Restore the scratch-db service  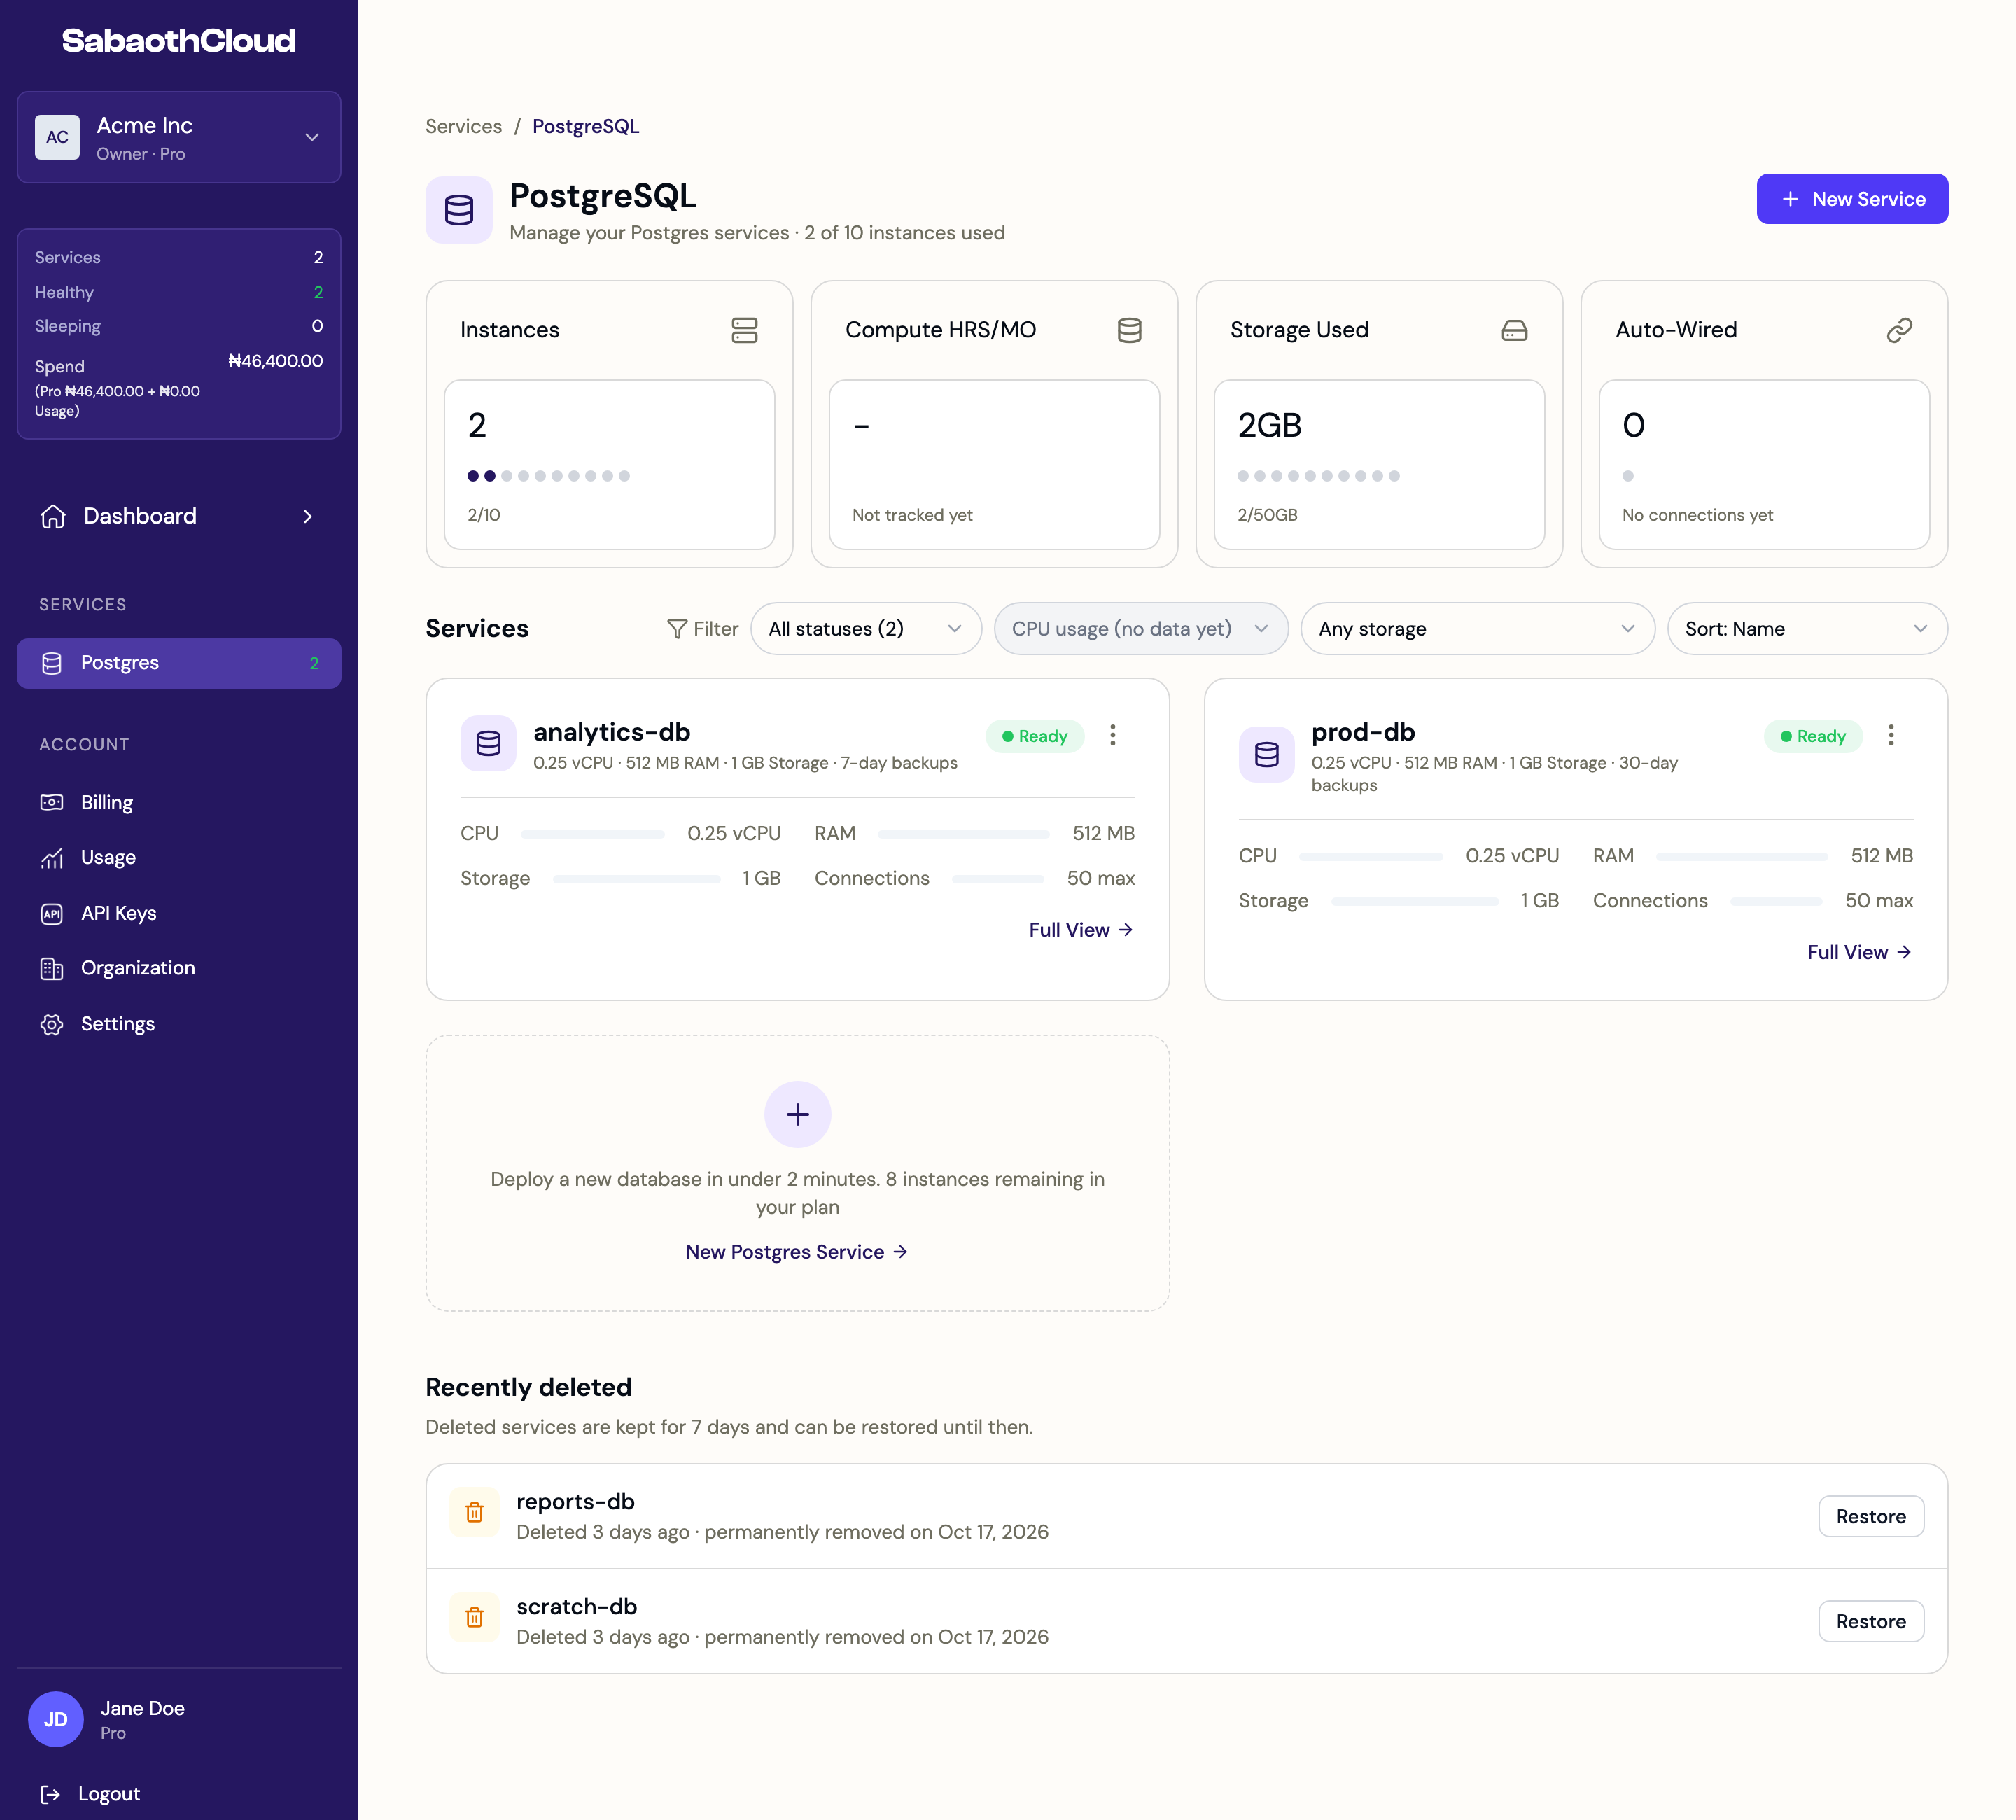pyautogui.click(x=1870, y=1621)
